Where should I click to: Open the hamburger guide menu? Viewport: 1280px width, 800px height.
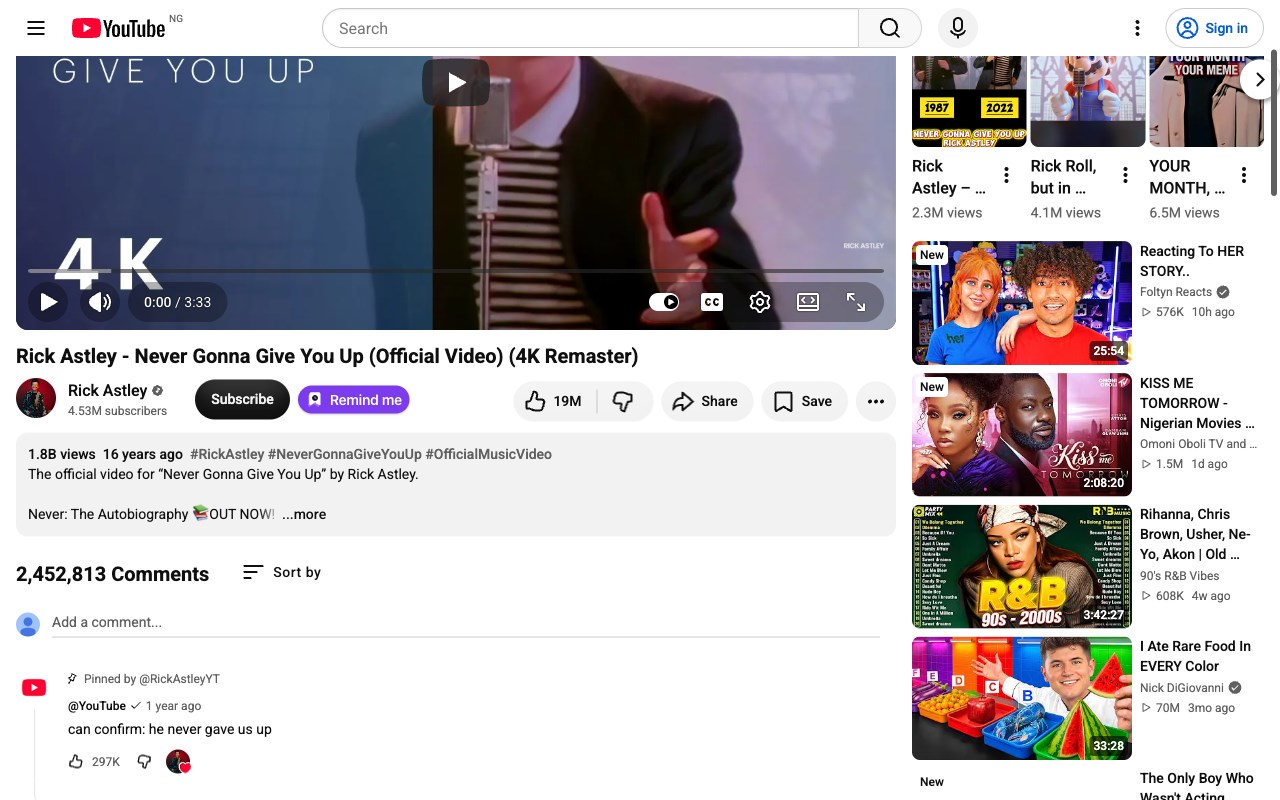click(36, 28)
